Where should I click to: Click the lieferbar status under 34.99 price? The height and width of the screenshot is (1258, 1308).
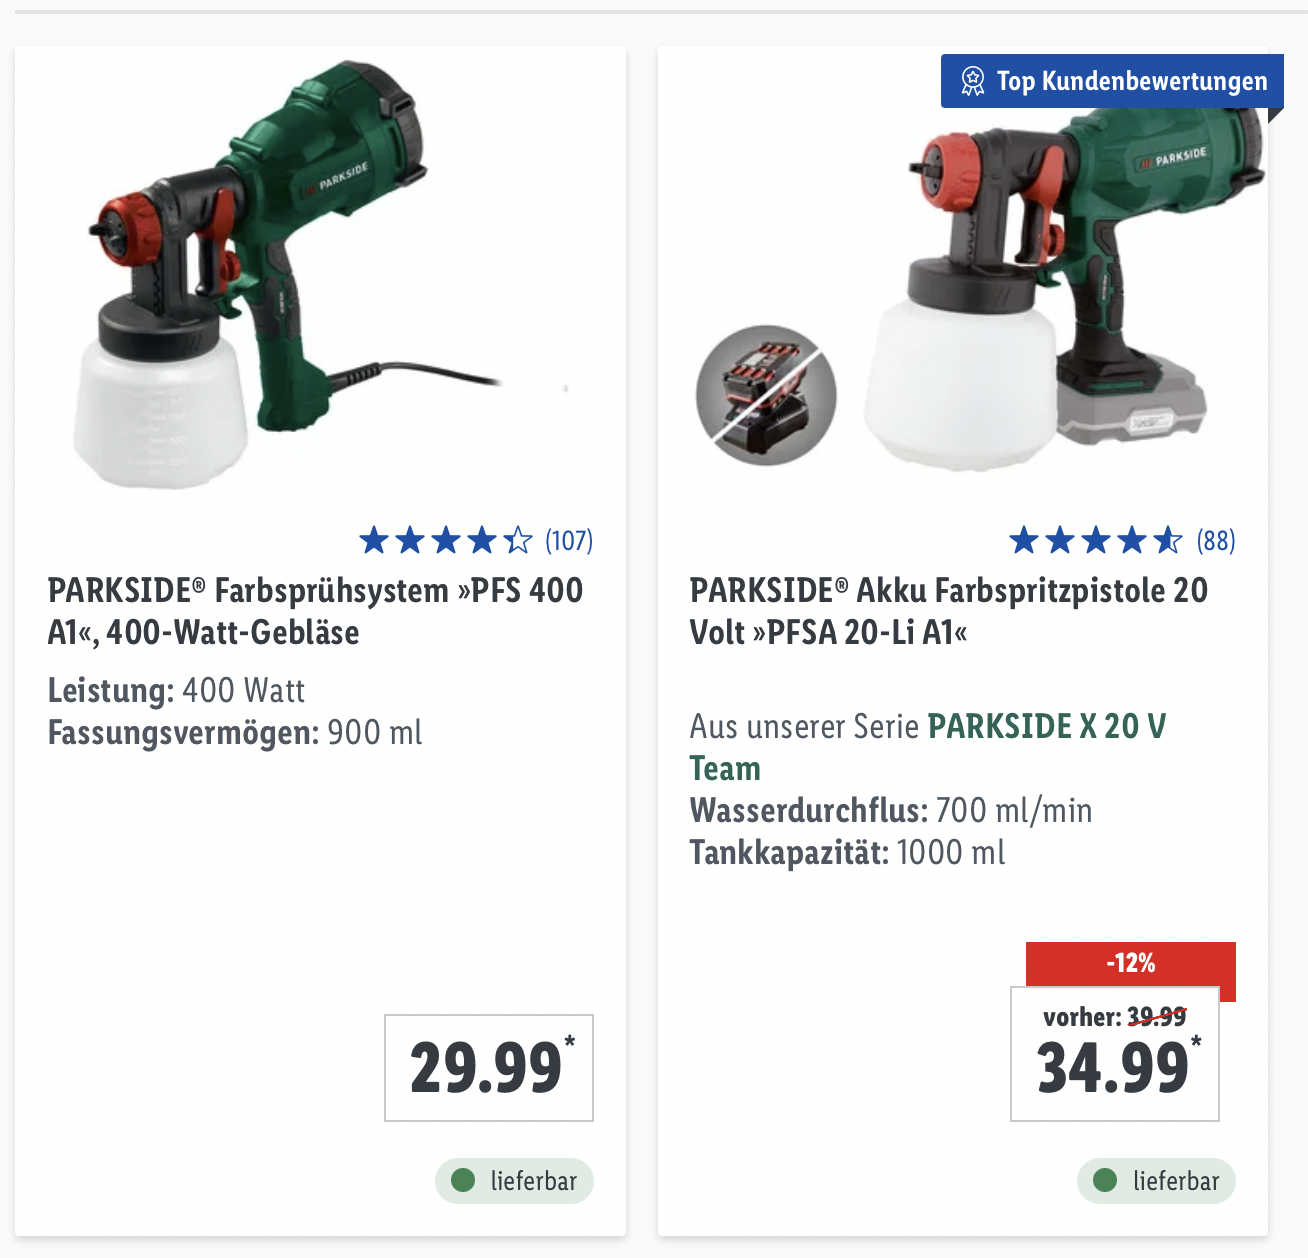(x=1156, y=1181)
